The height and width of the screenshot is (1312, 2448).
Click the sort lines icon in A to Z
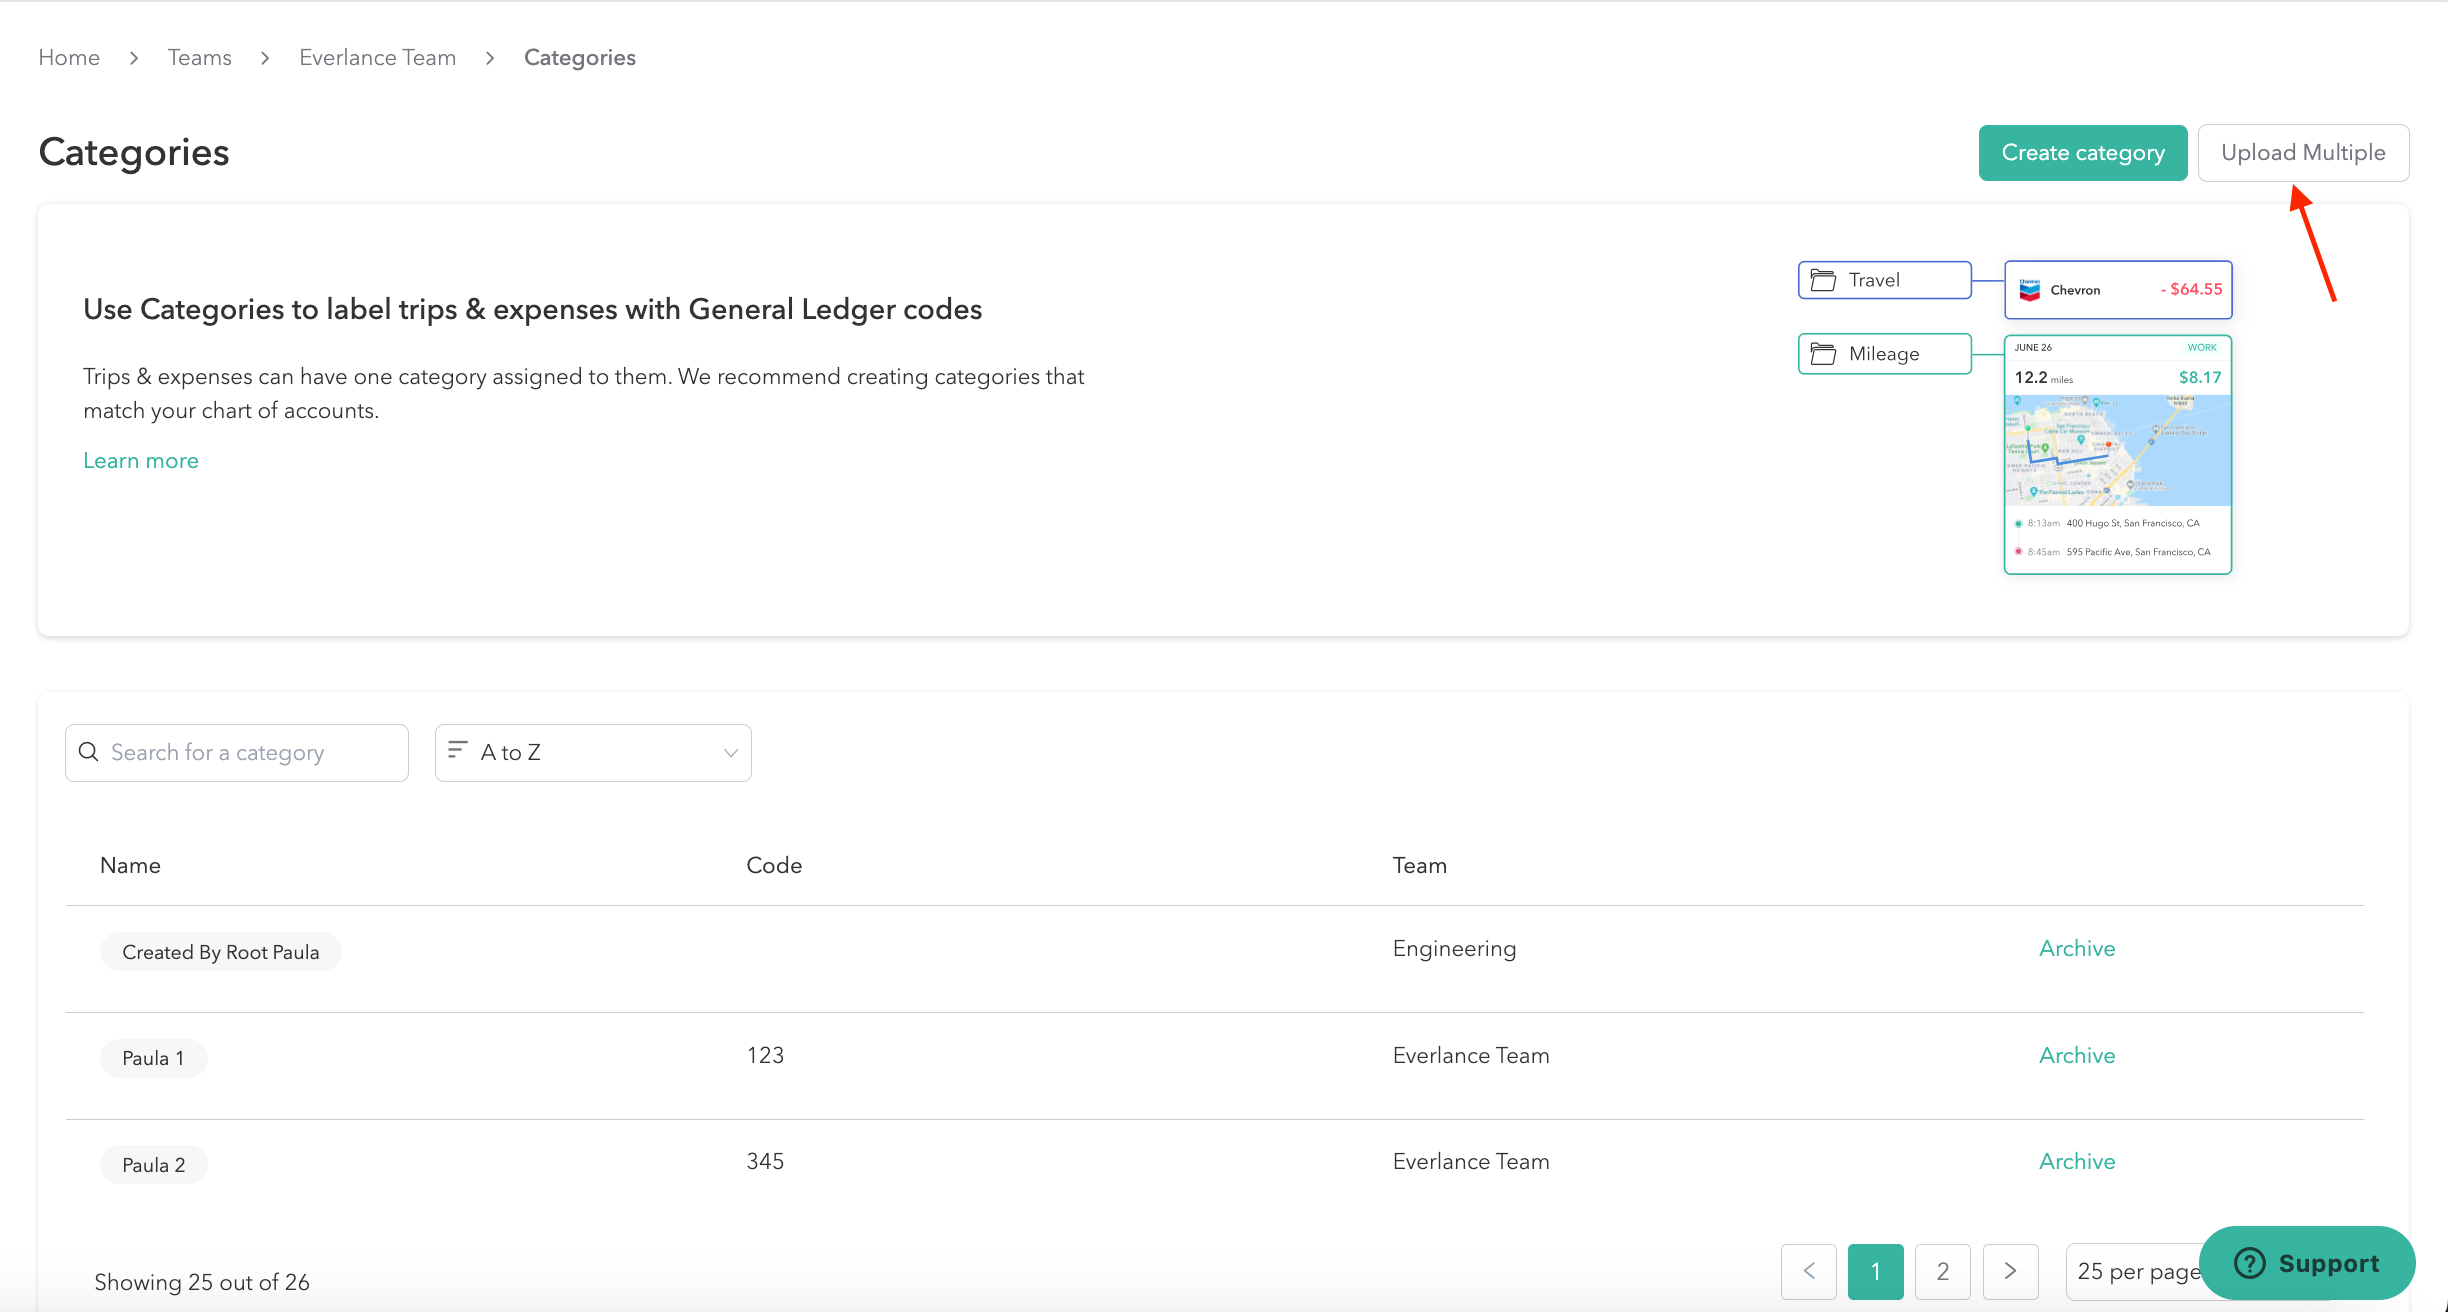(x=457, y=750)
